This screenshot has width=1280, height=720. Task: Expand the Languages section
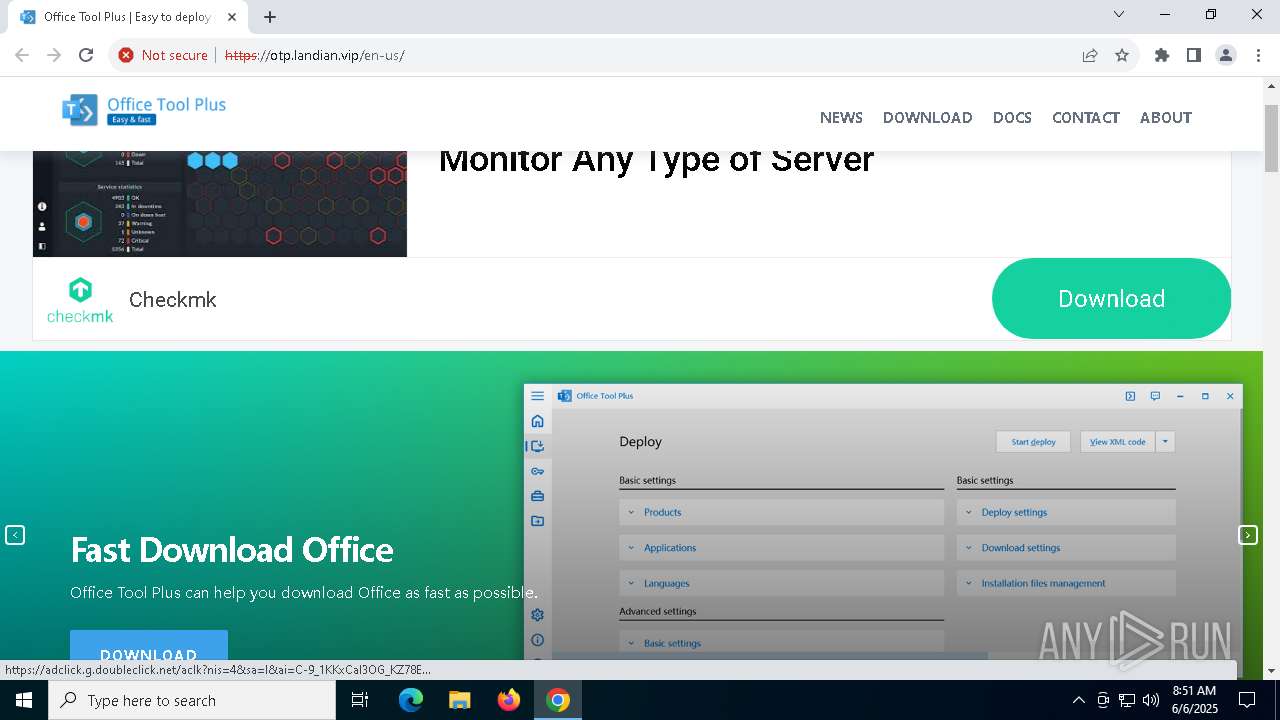coord(781,583)
